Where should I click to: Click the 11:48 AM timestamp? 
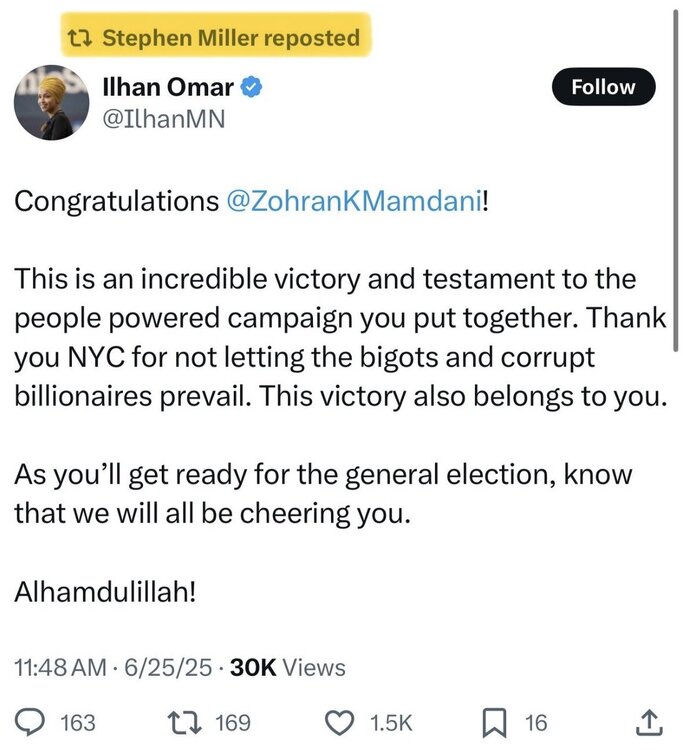56,668
